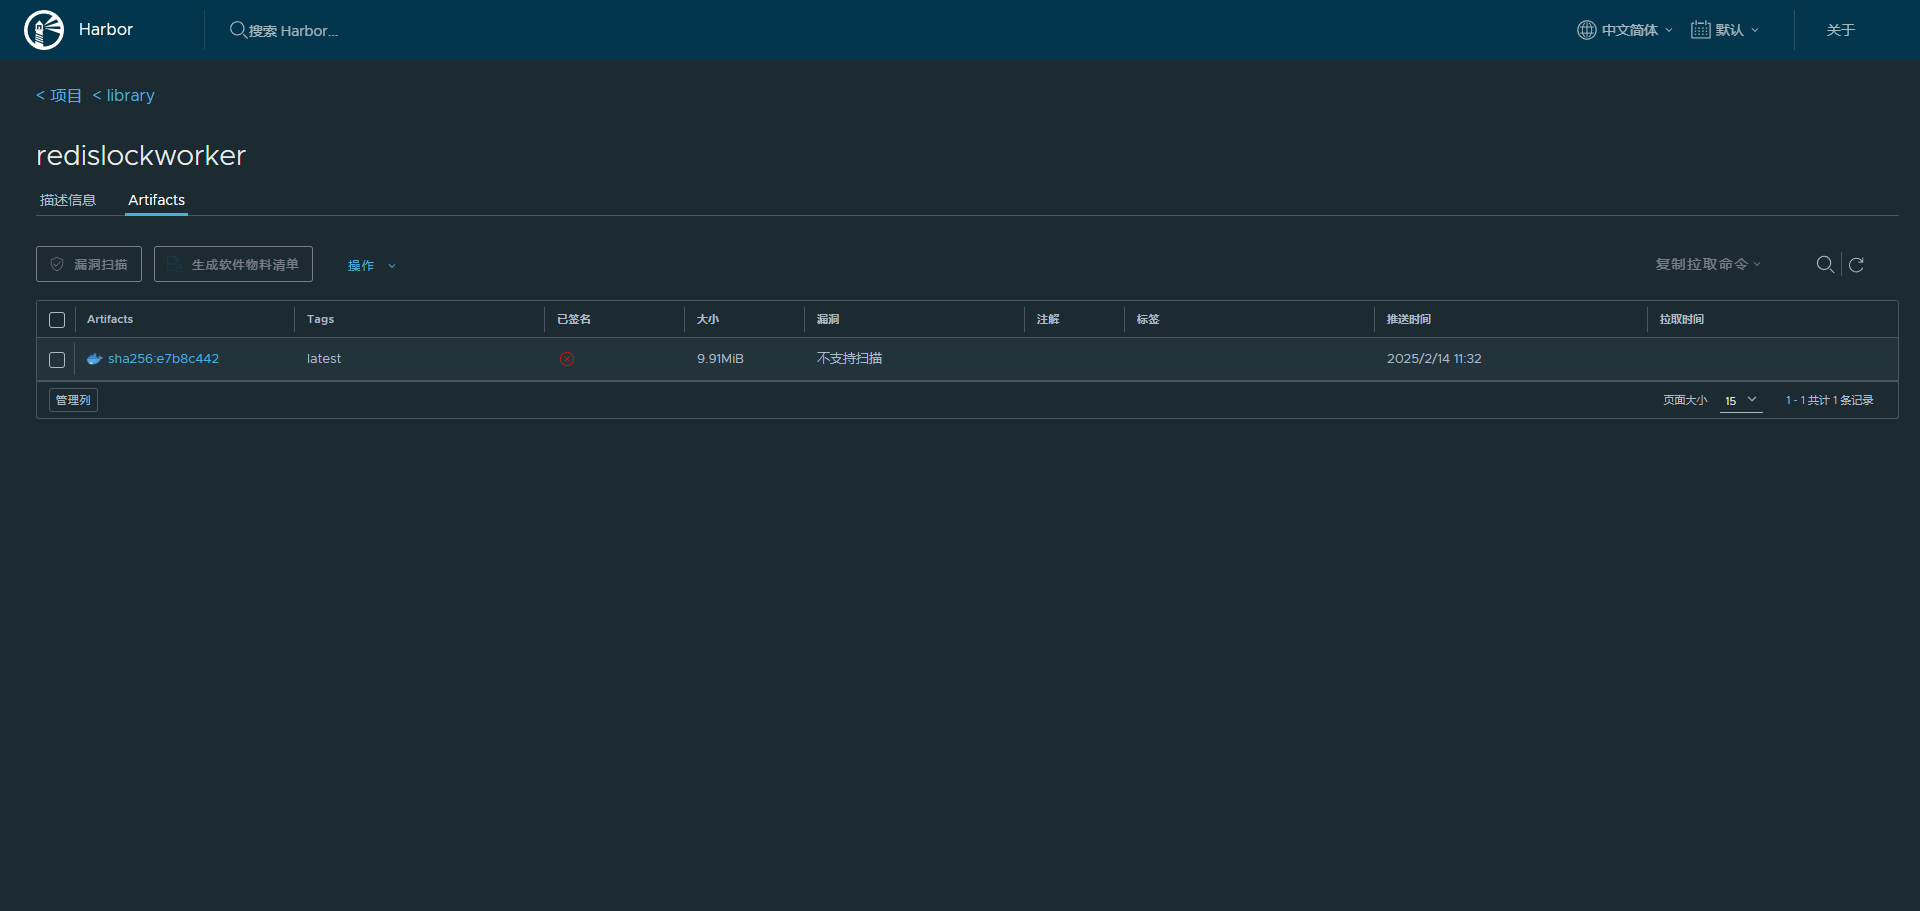
Task: Click the Harbor title text
Action: pyautogui.click(x=106, y=30)
